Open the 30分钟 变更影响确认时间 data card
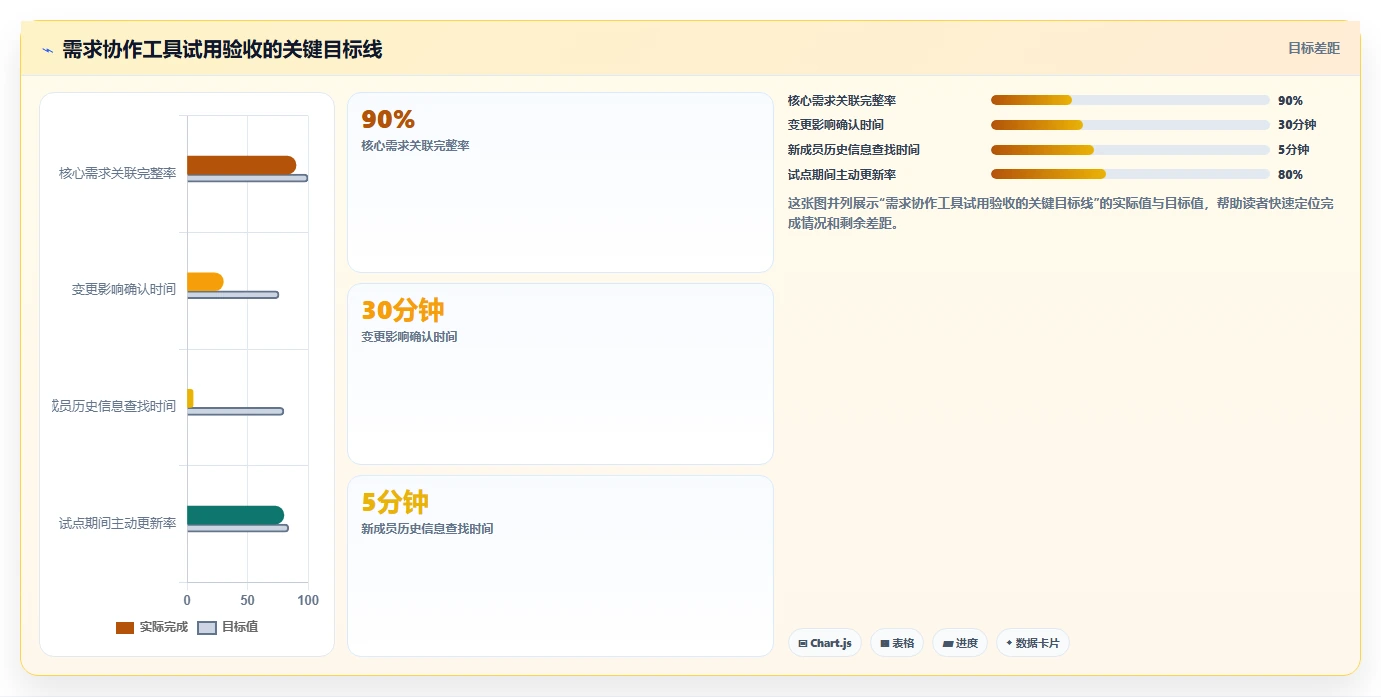This screenshot has height=697, width=1381. (x=560, y=374)
